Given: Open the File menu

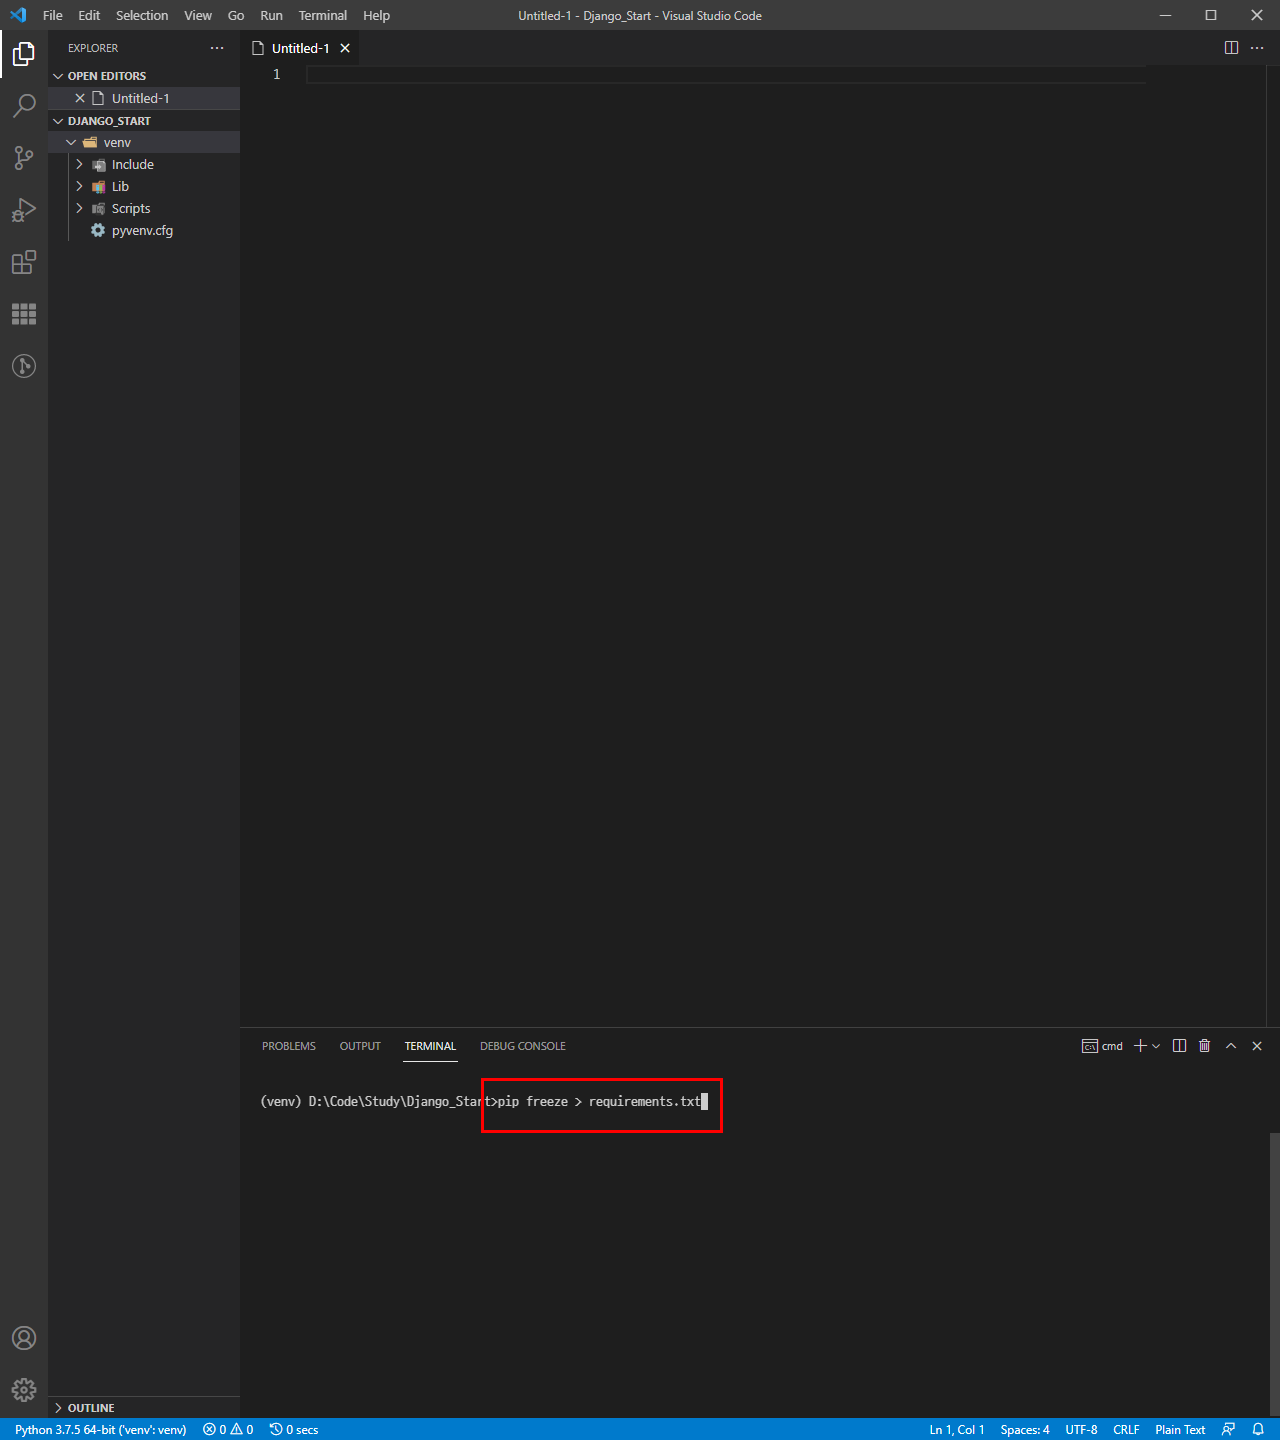Looking at the screenshot, I should [53, 15].
